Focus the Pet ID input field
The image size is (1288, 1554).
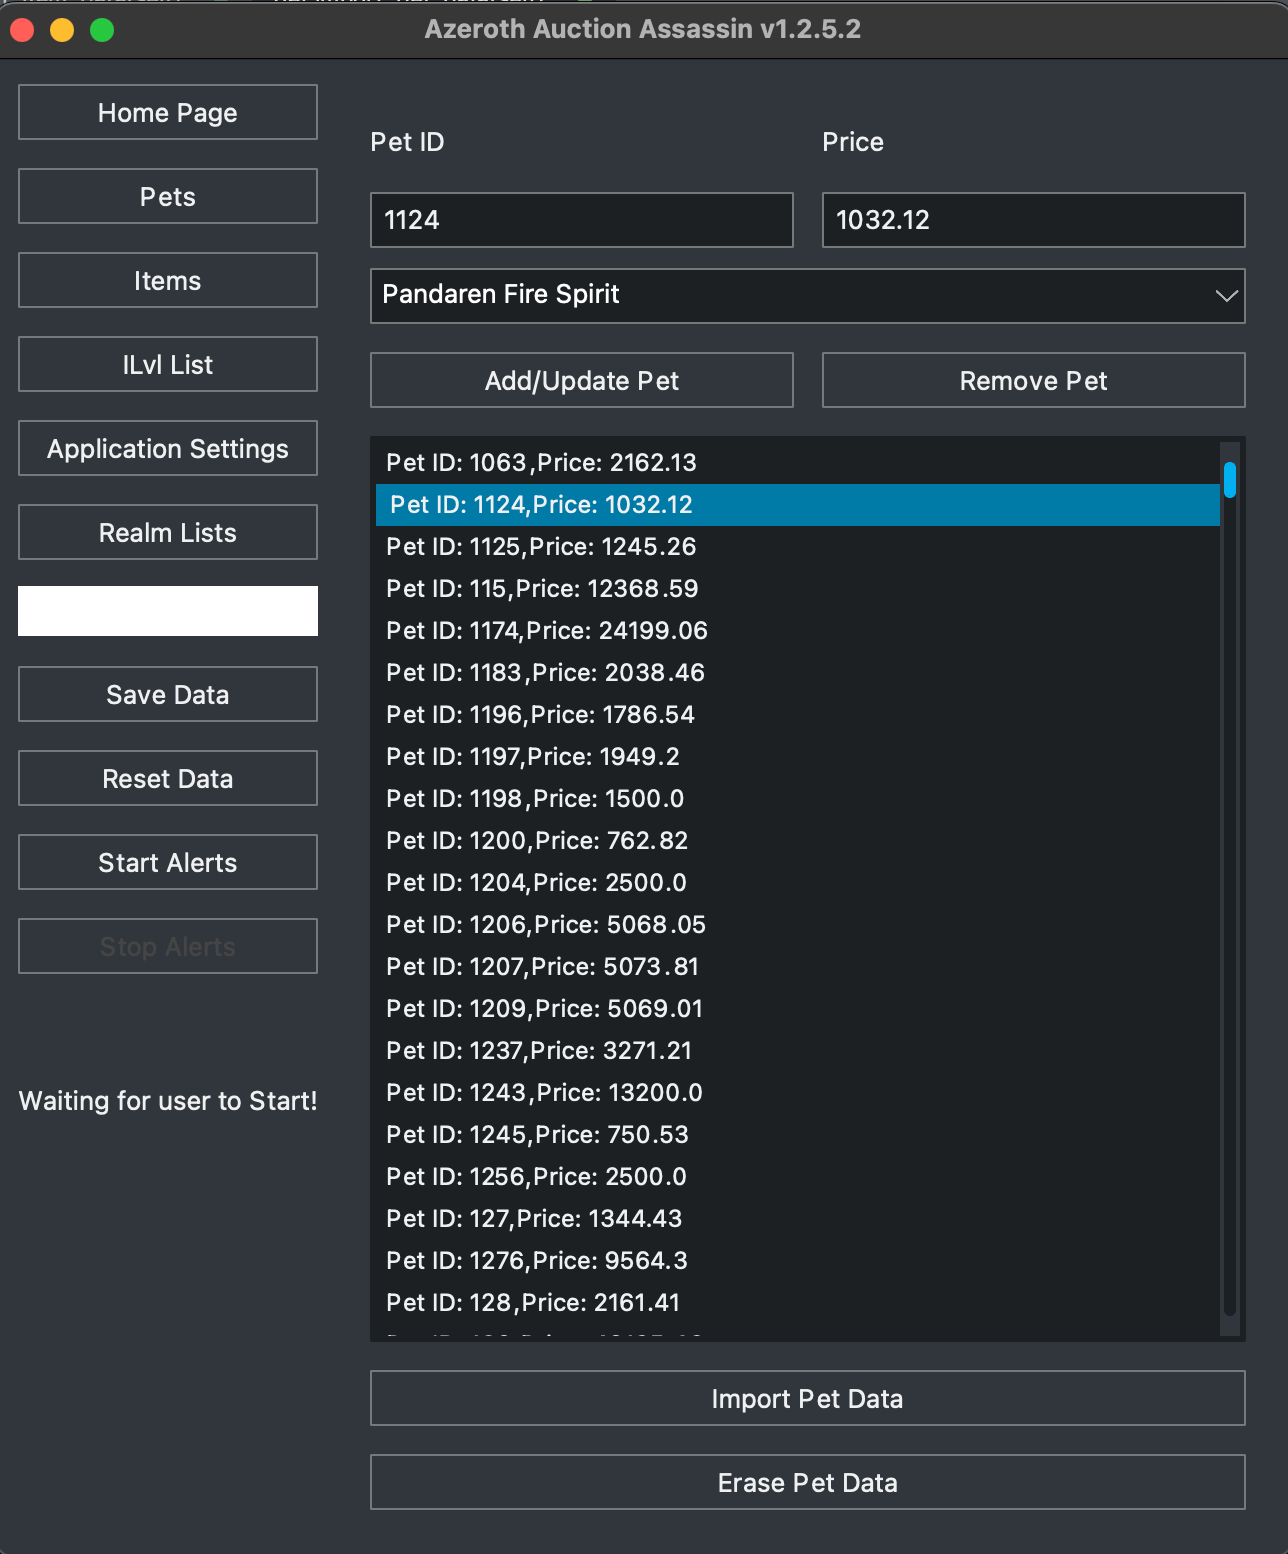(582, 220)
